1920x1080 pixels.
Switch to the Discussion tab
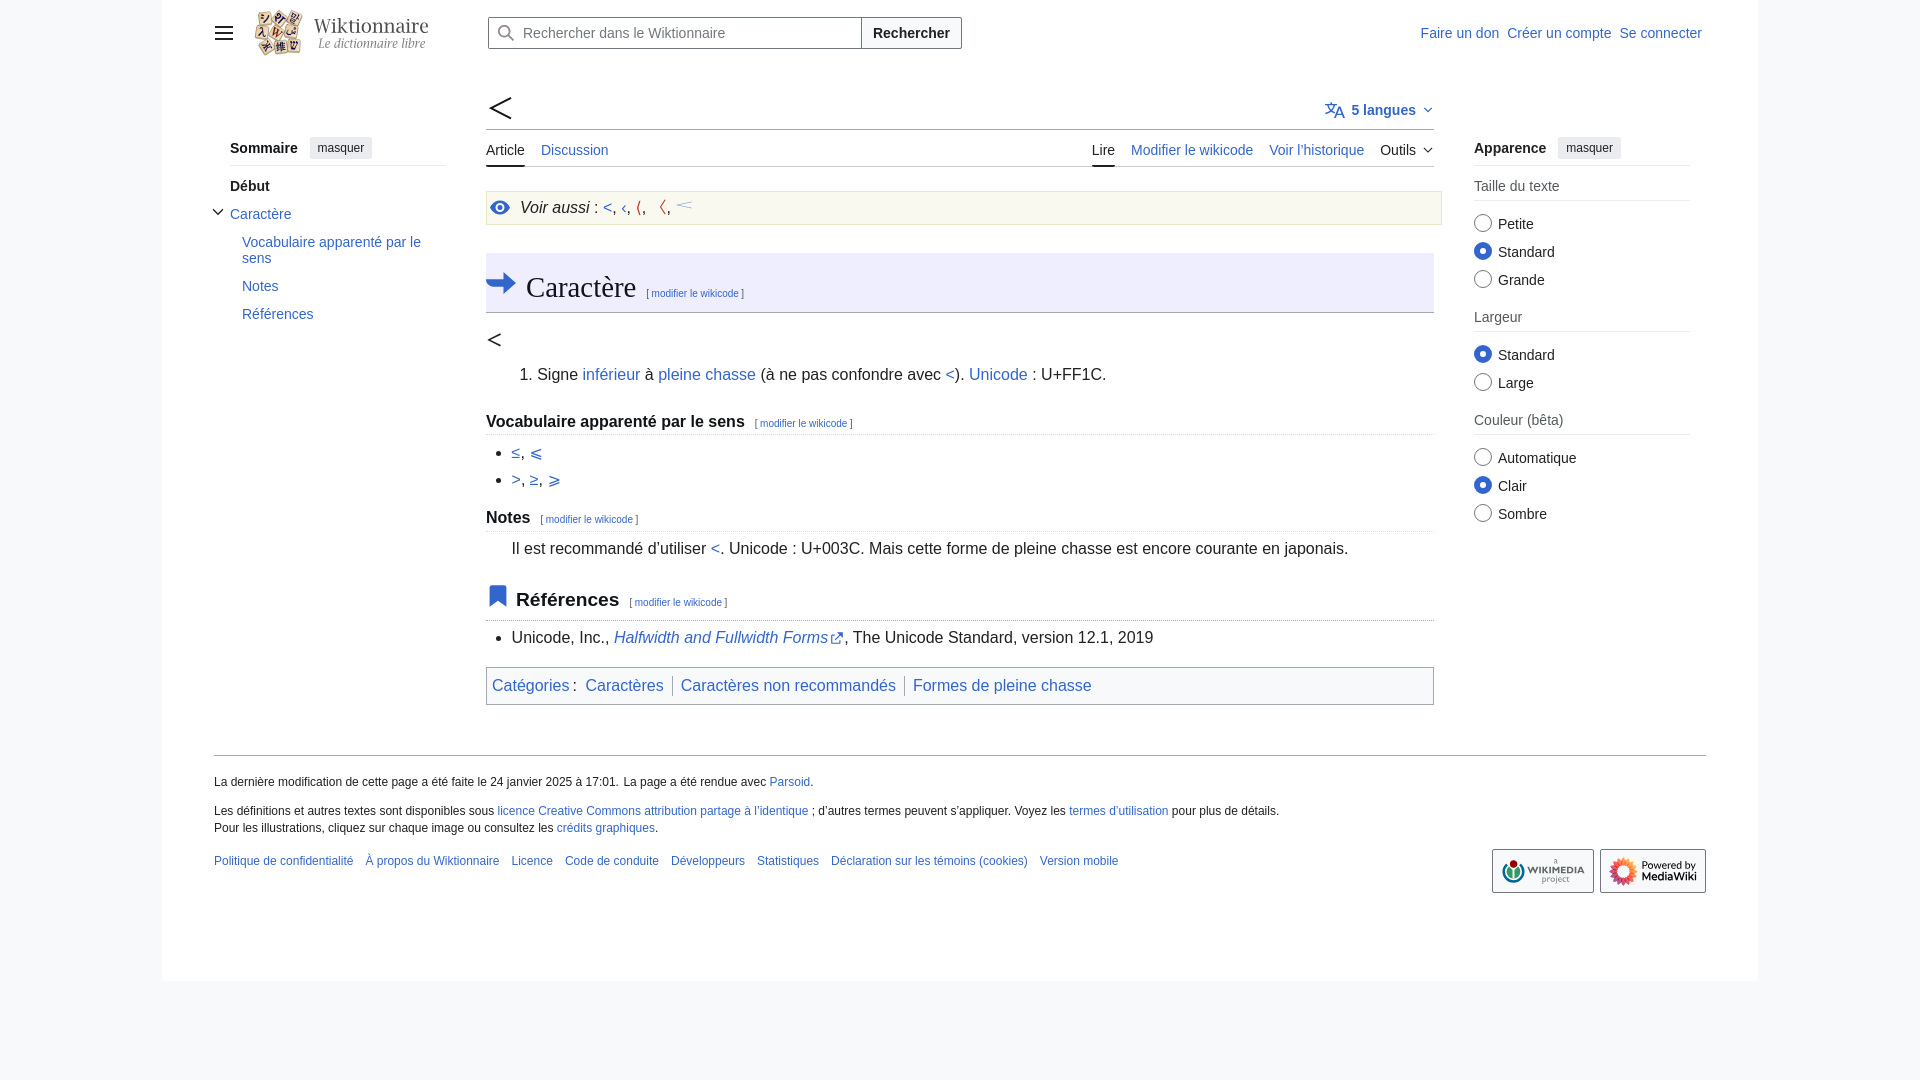[574, 150]
